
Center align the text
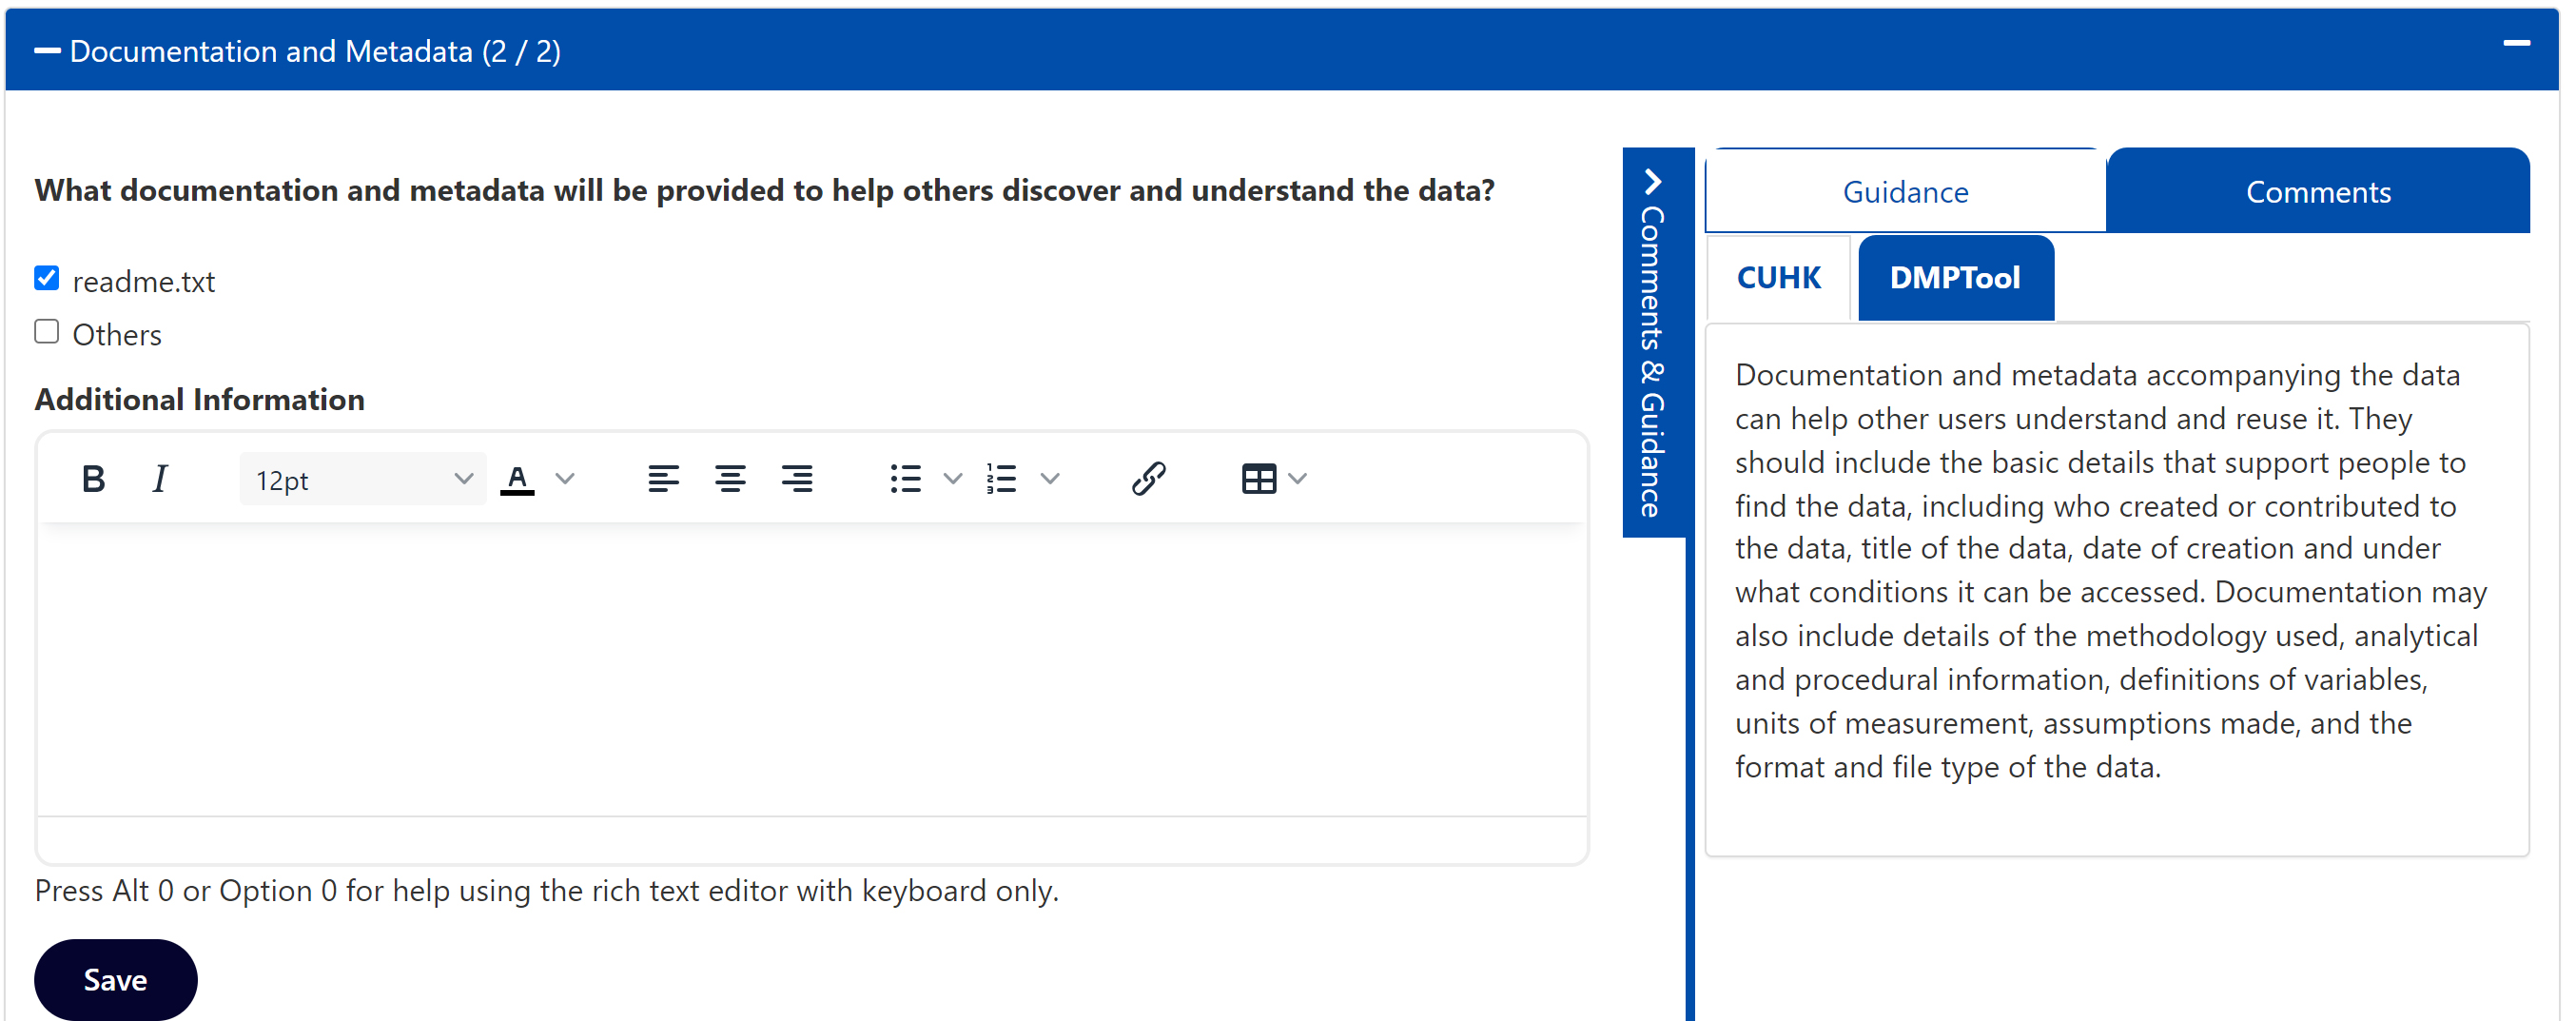(729, 480)
